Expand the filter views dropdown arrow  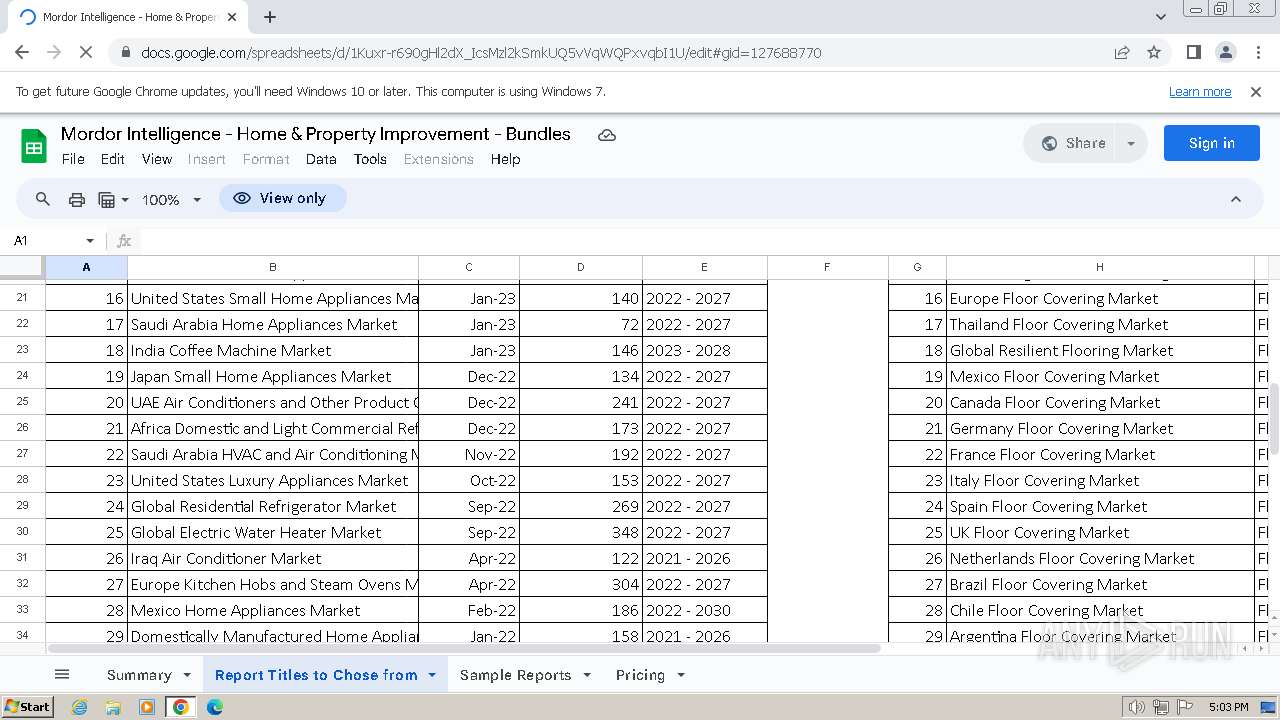tap(125, 200)
